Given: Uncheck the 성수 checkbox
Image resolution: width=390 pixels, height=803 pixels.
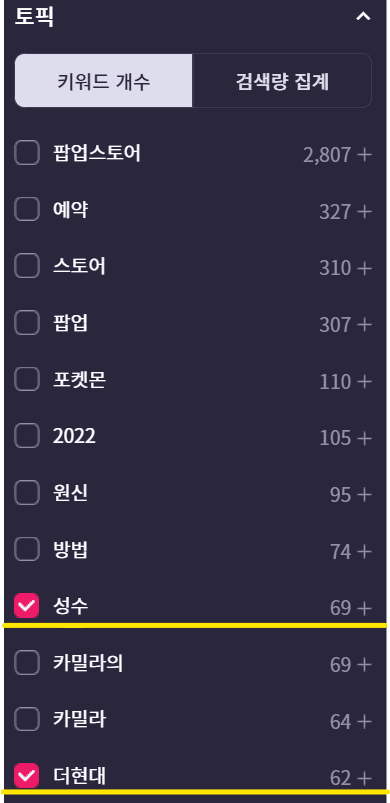Looking at the screenshot, I should 27,606.
